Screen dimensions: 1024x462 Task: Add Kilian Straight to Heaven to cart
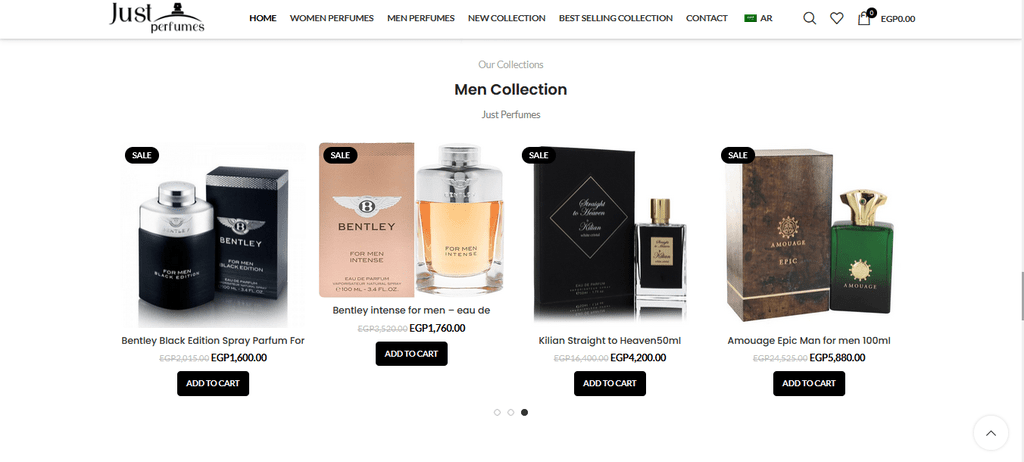(x=610, y=384)
